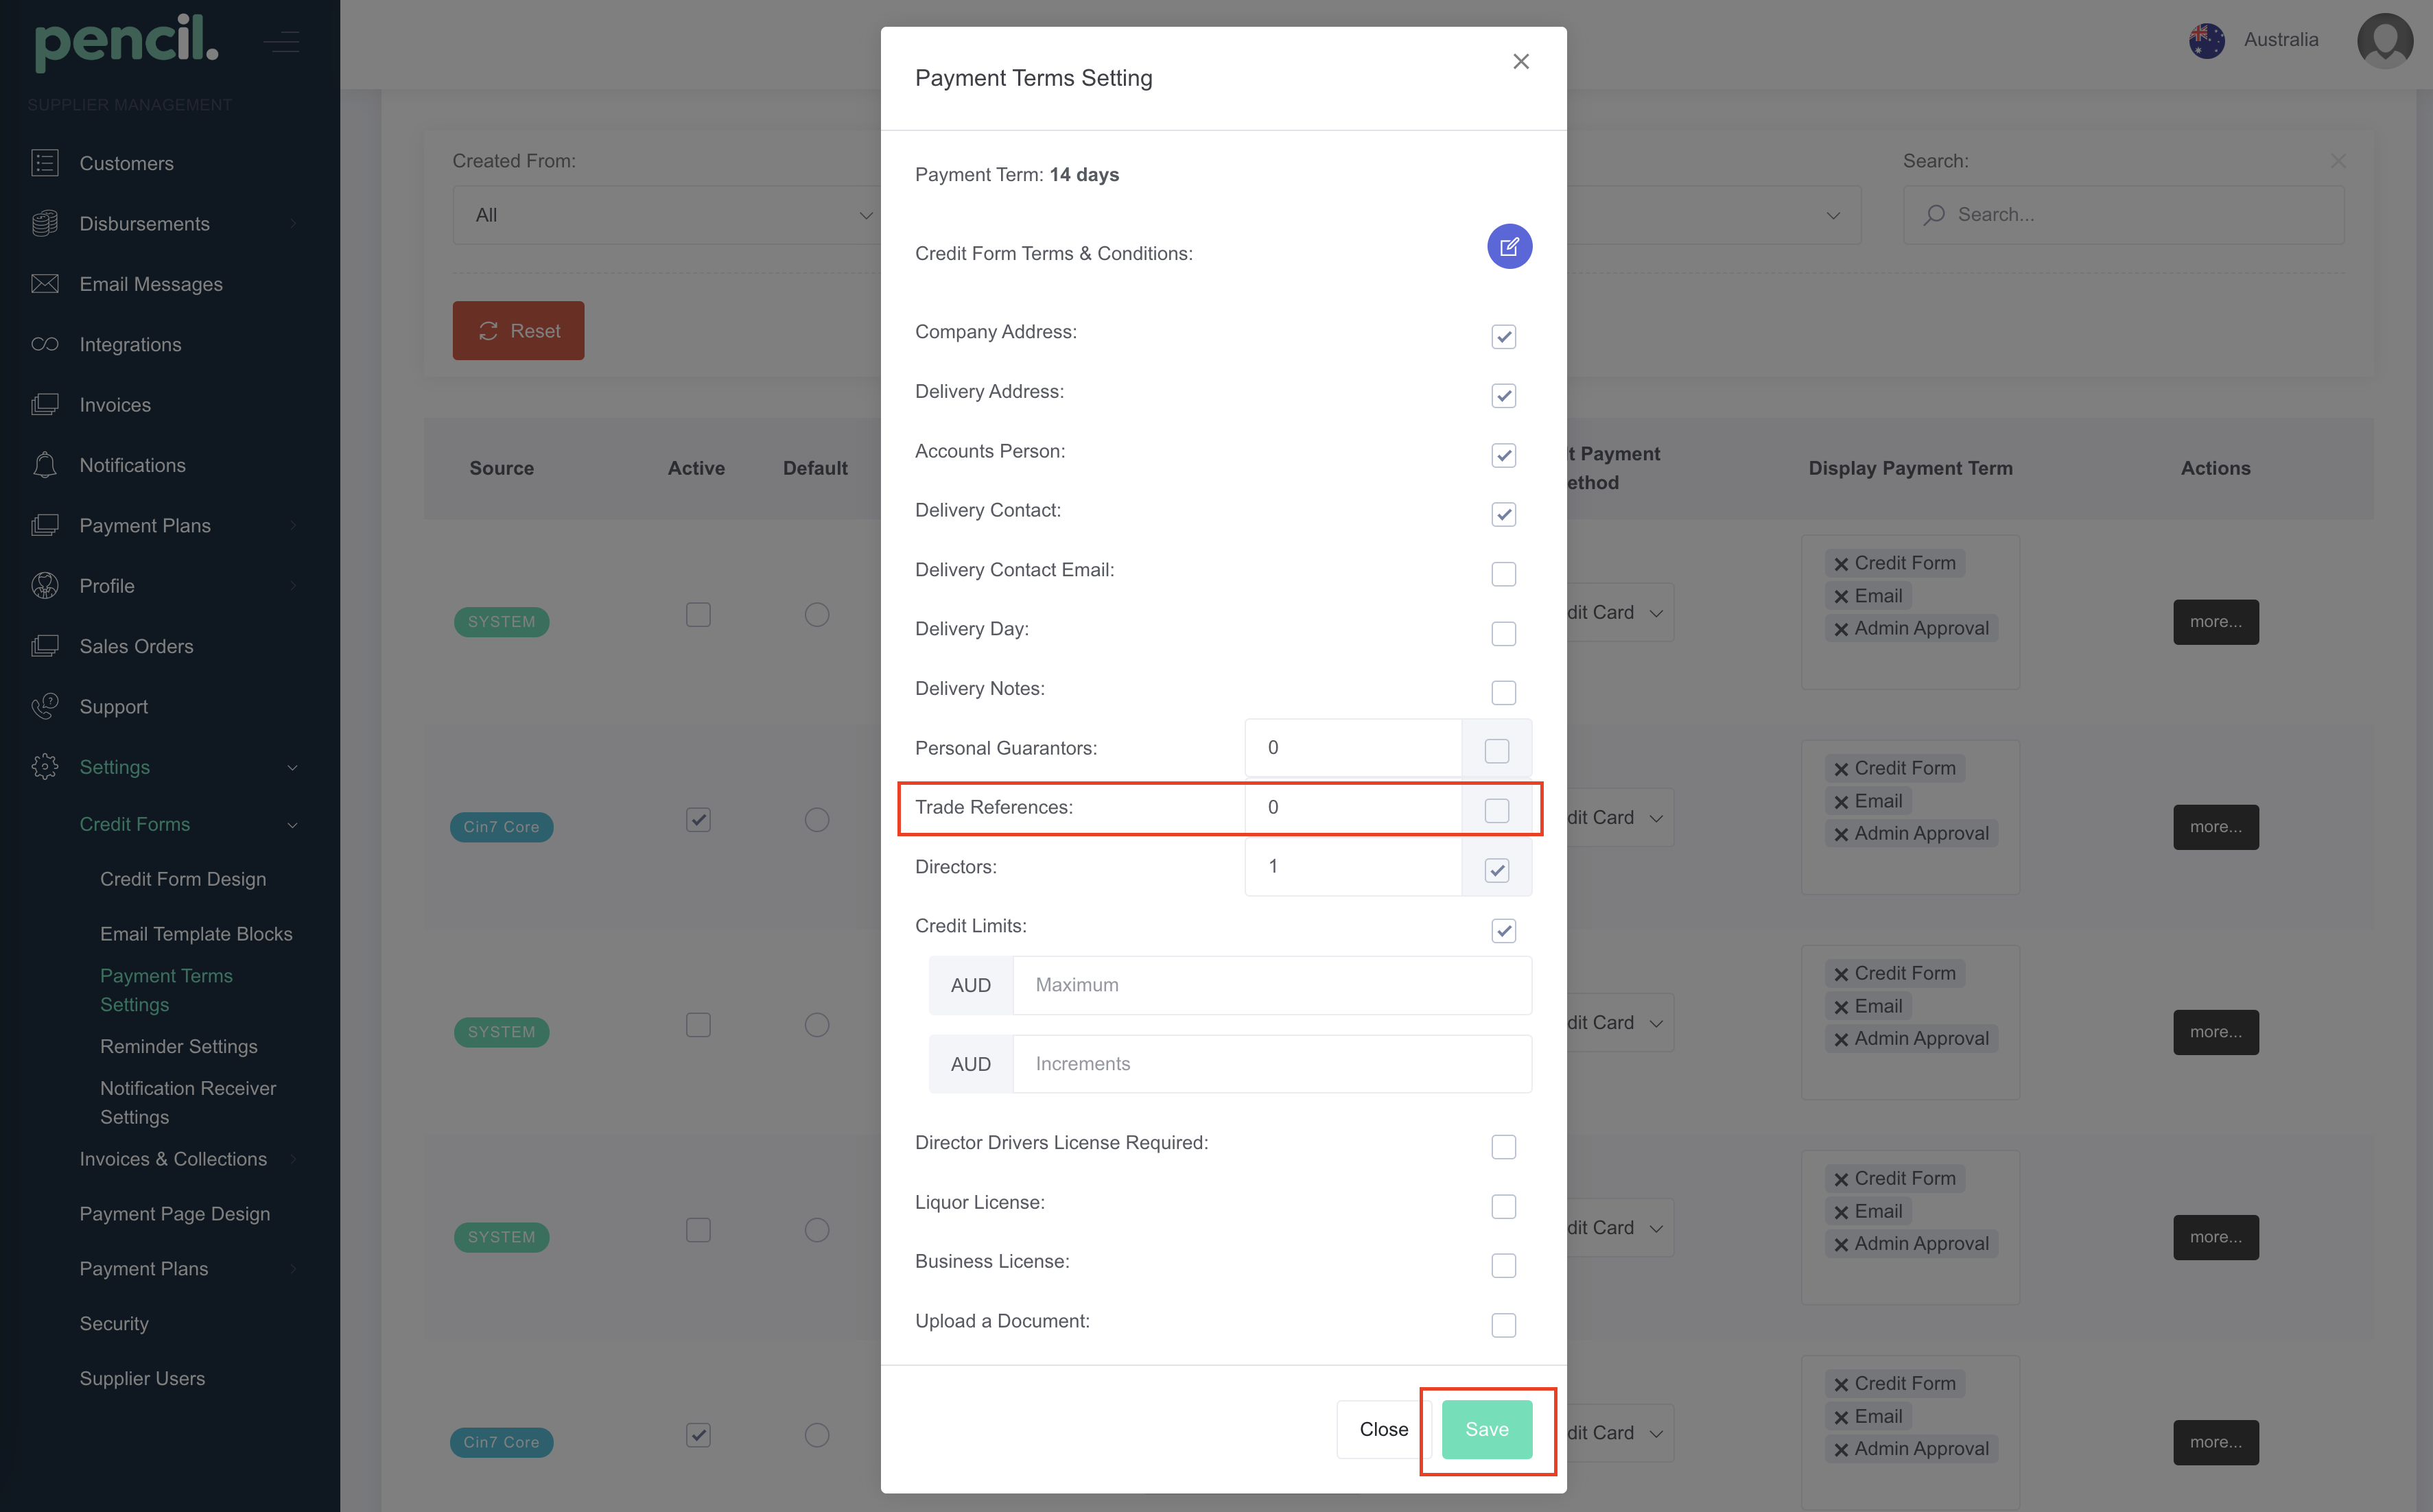2433x1512 pixels.
Task: Enable Director Drivers License Required checkbox
Action: coord(1503,1147)
